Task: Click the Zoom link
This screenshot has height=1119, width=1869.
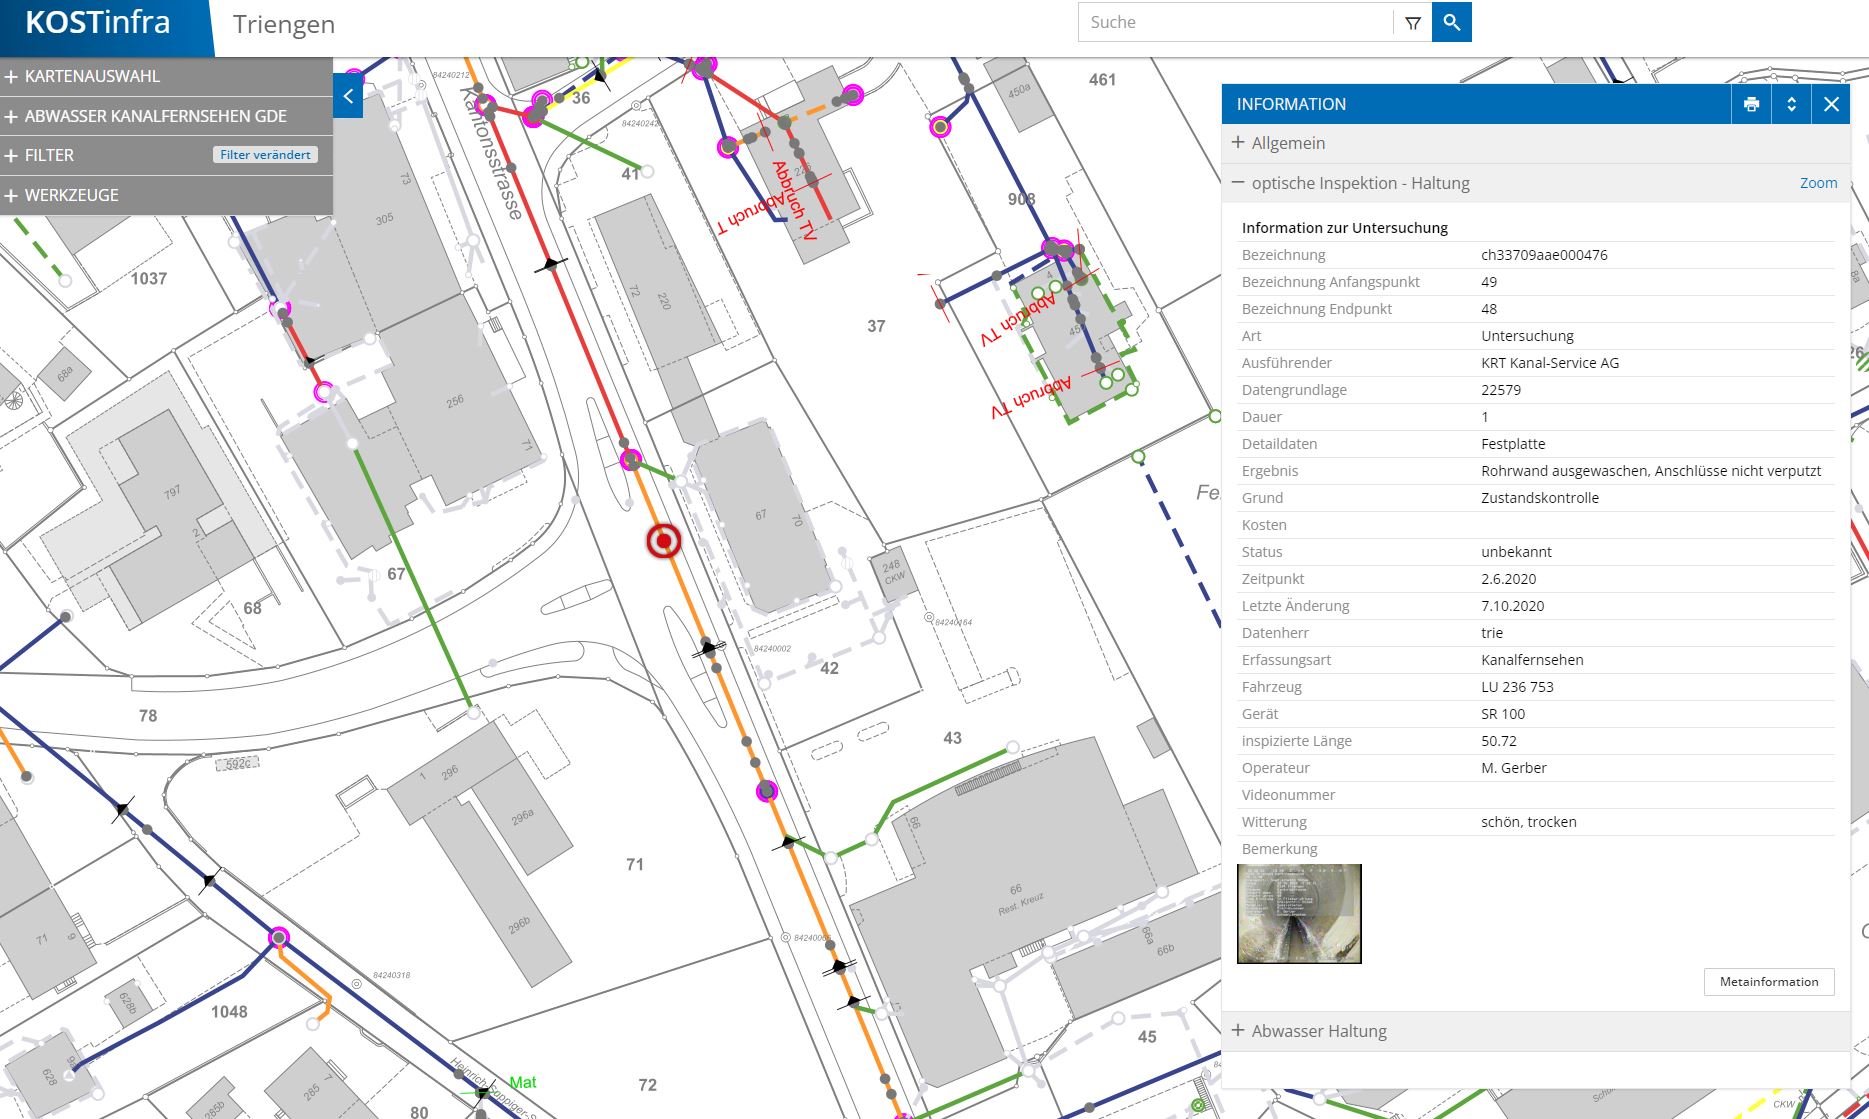Action: pyautogui.click(x=1817, y=183)
